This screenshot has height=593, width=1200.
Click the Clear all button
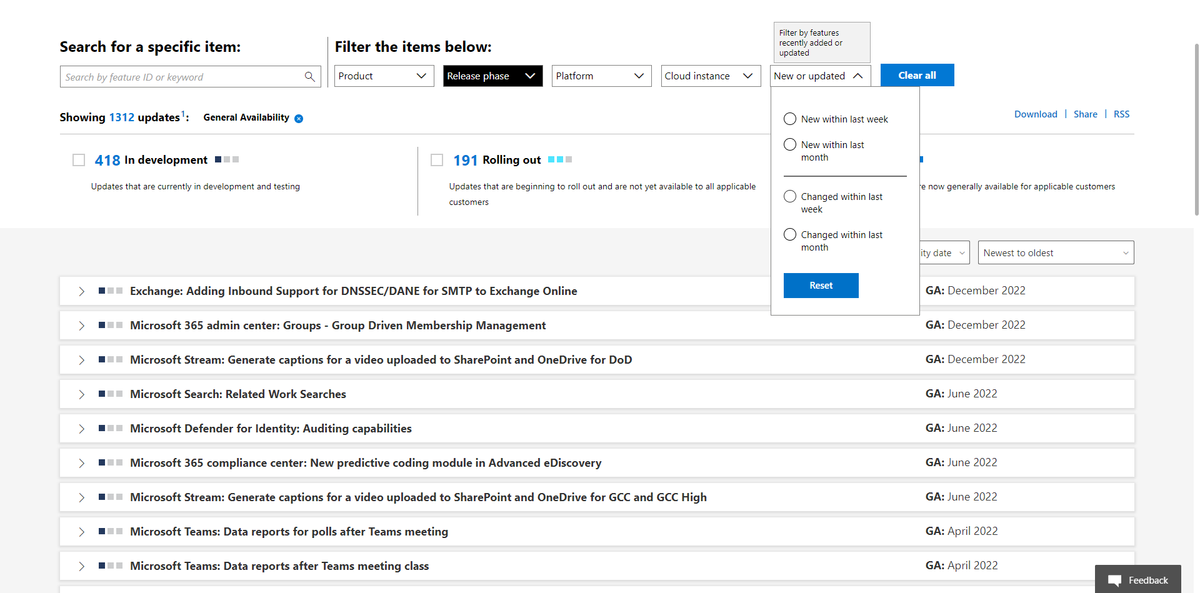[917, 75]
